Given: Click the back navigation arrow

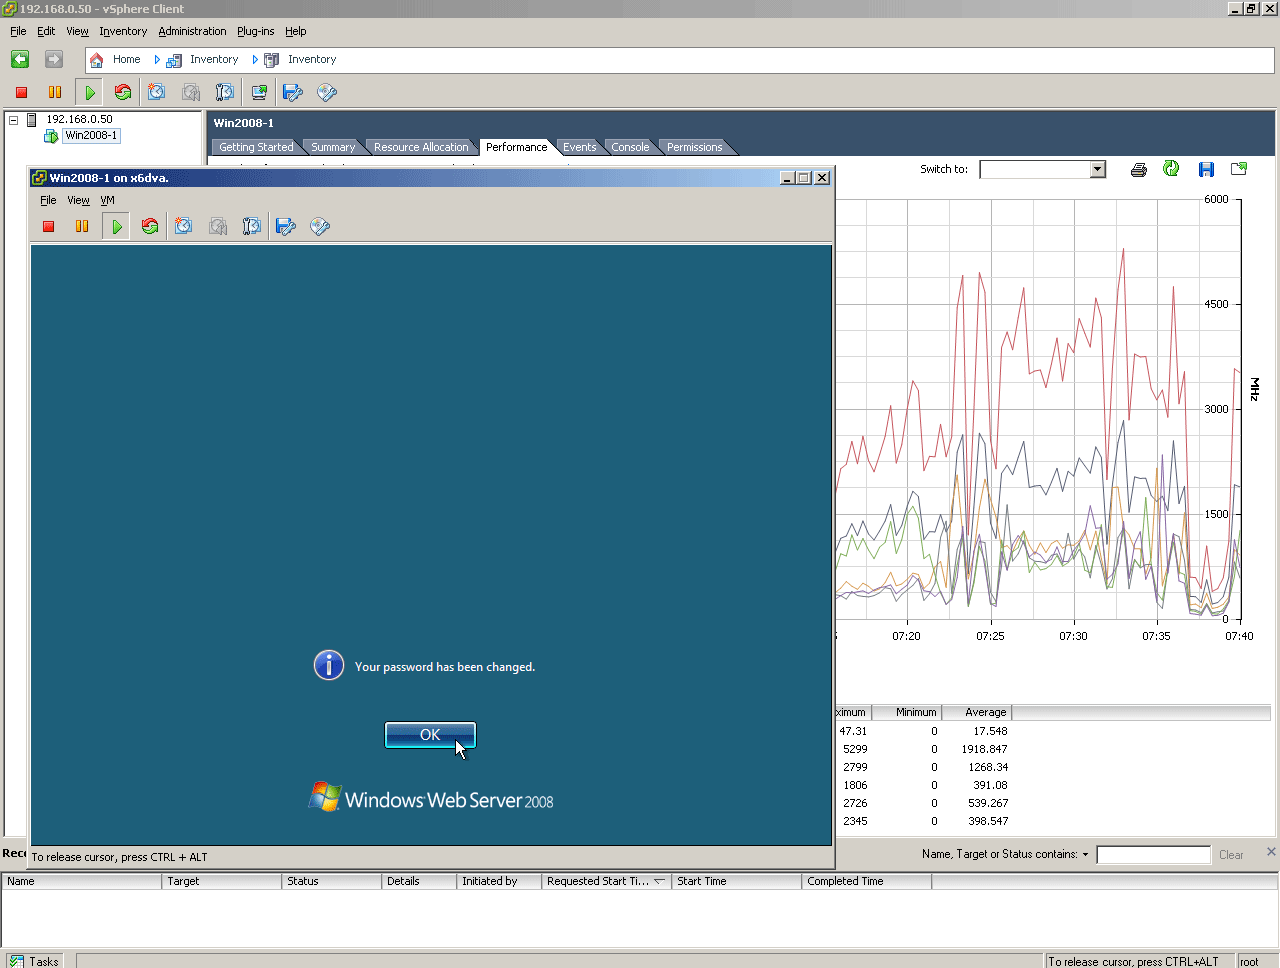Looking at the screenshot, I should 20,59.
